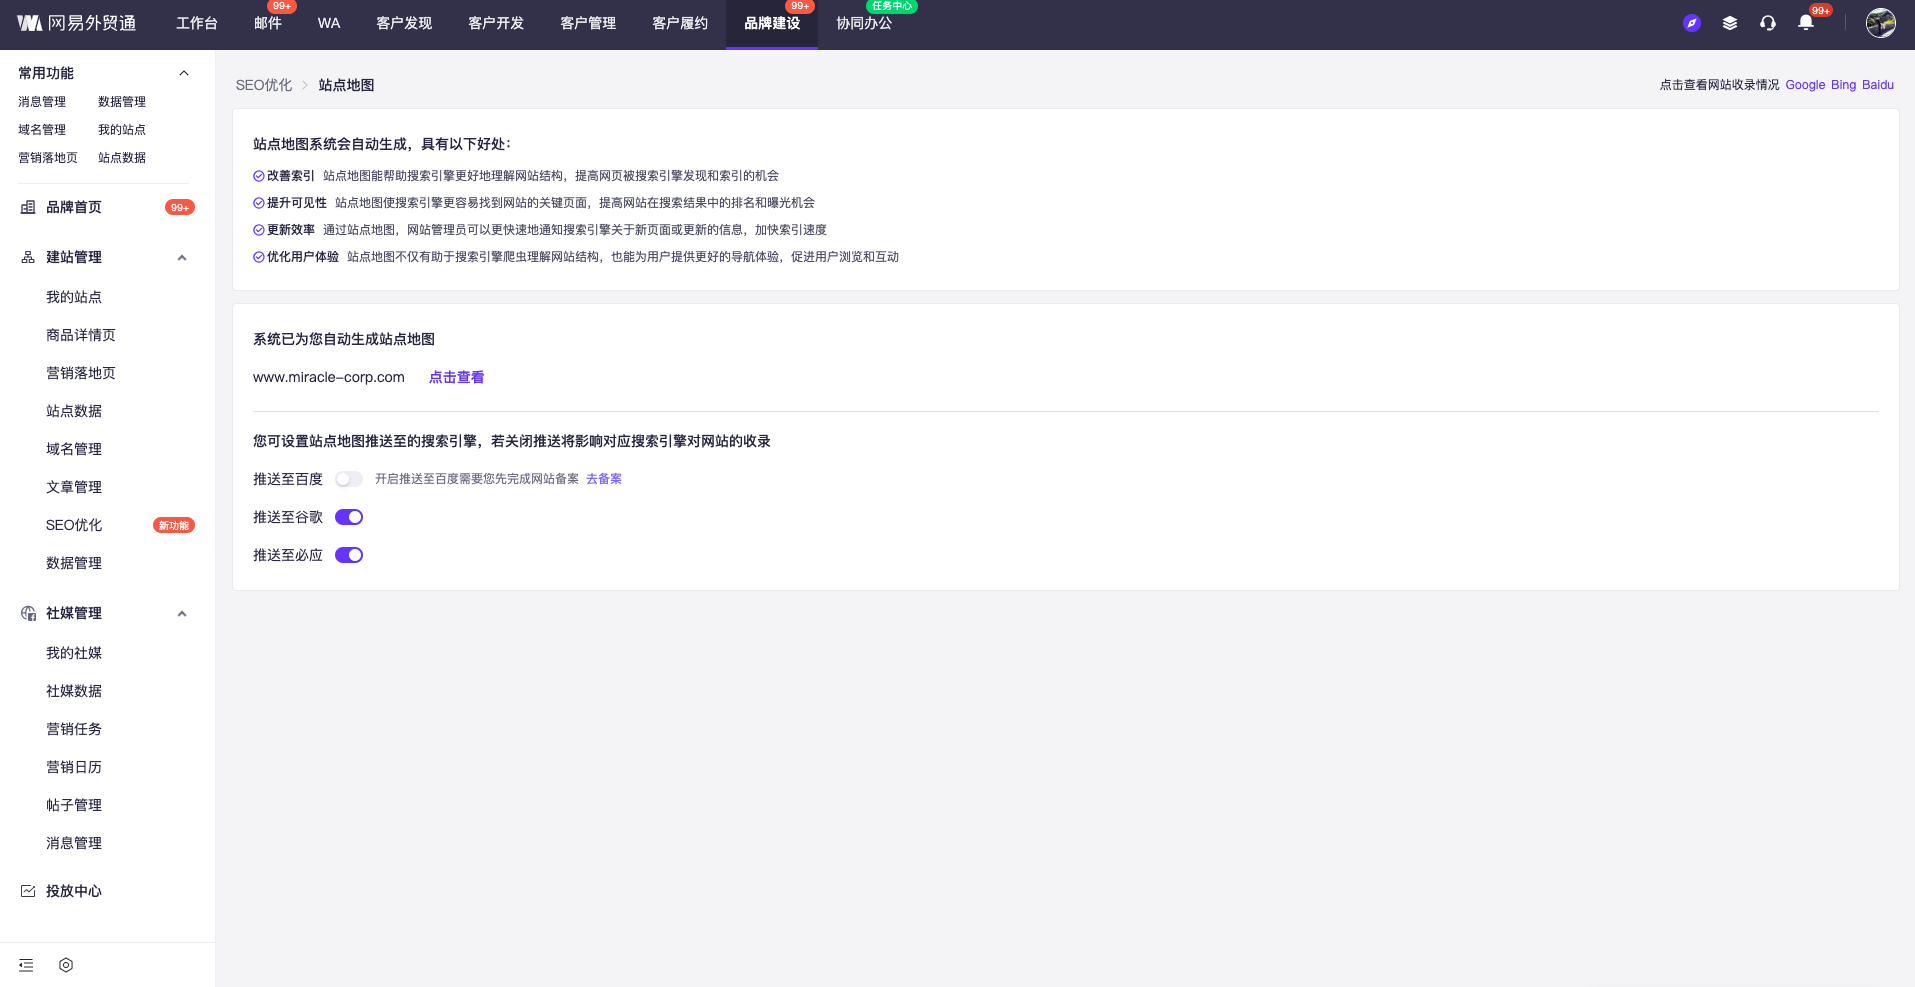Click the 点击查看 sitemap link
Screen dimensions: 1915x987
[456, 377]
